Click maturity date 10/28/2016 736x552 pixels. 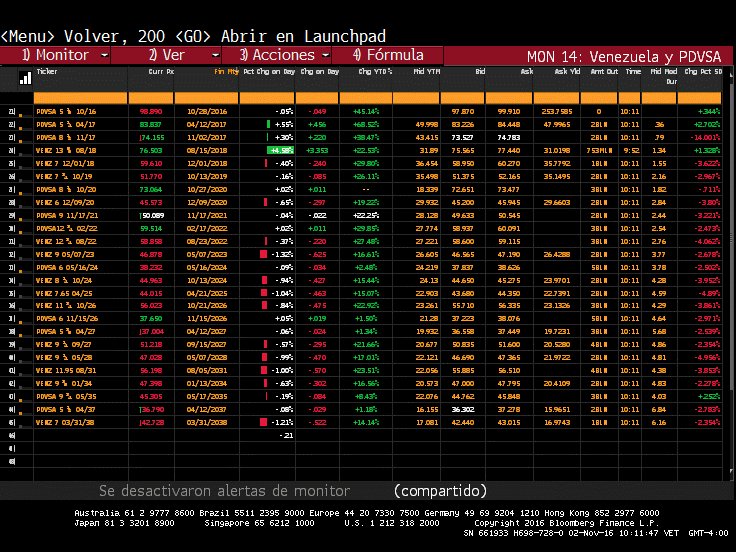click(207, 112)
